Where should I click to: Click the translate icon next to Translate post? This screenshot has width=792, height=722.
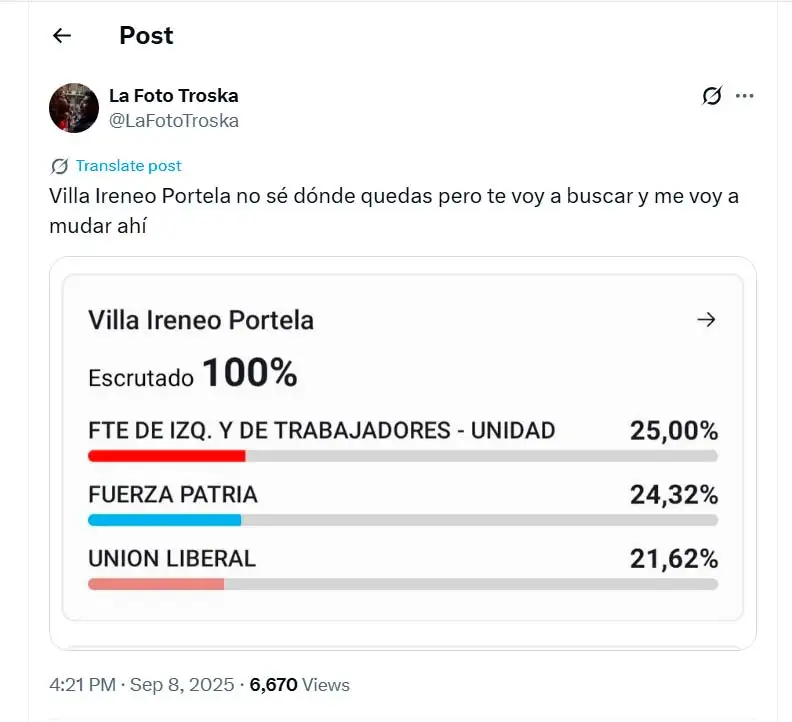point(59,166)
